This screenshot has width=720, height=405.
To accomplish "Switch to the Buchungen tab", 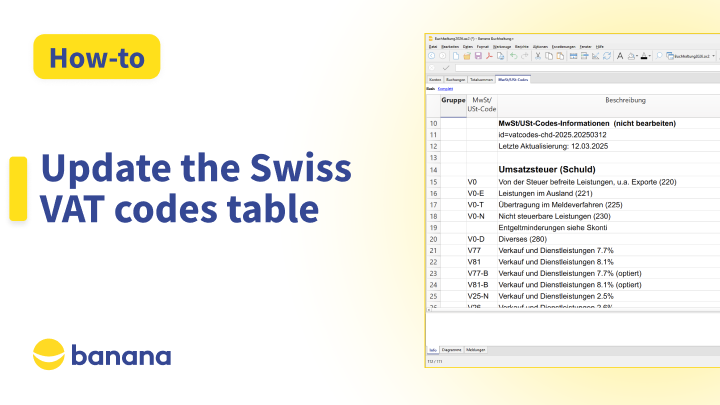I will 456,79.
